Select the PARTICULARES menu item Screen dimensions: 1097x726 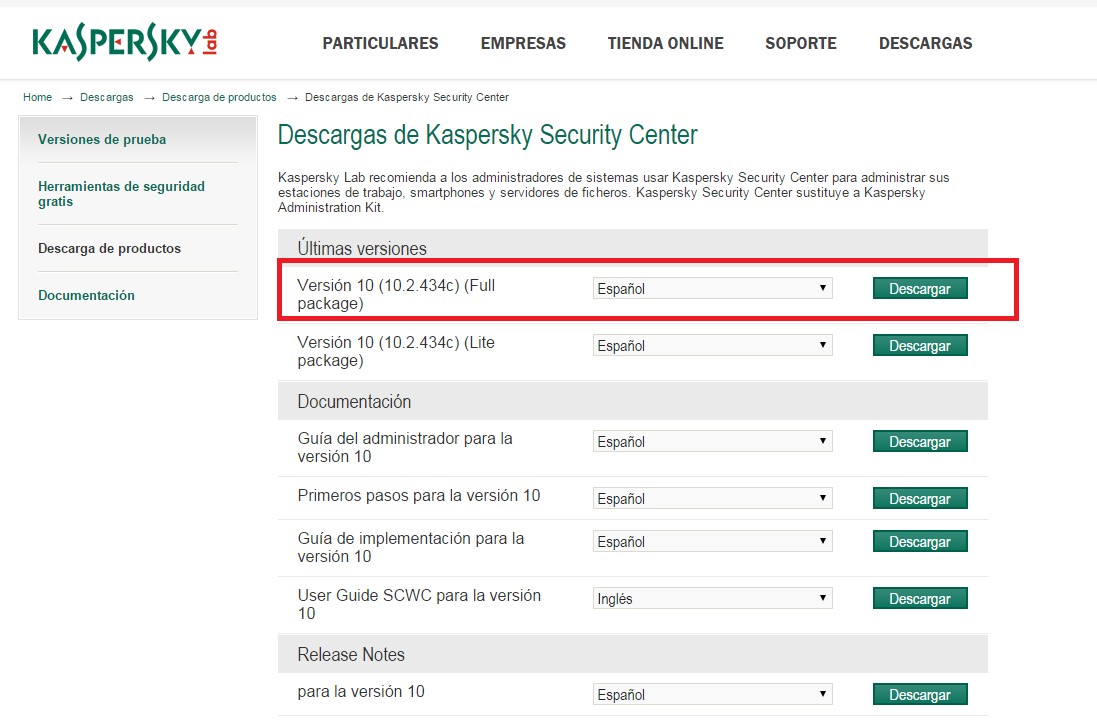[380, 43]
